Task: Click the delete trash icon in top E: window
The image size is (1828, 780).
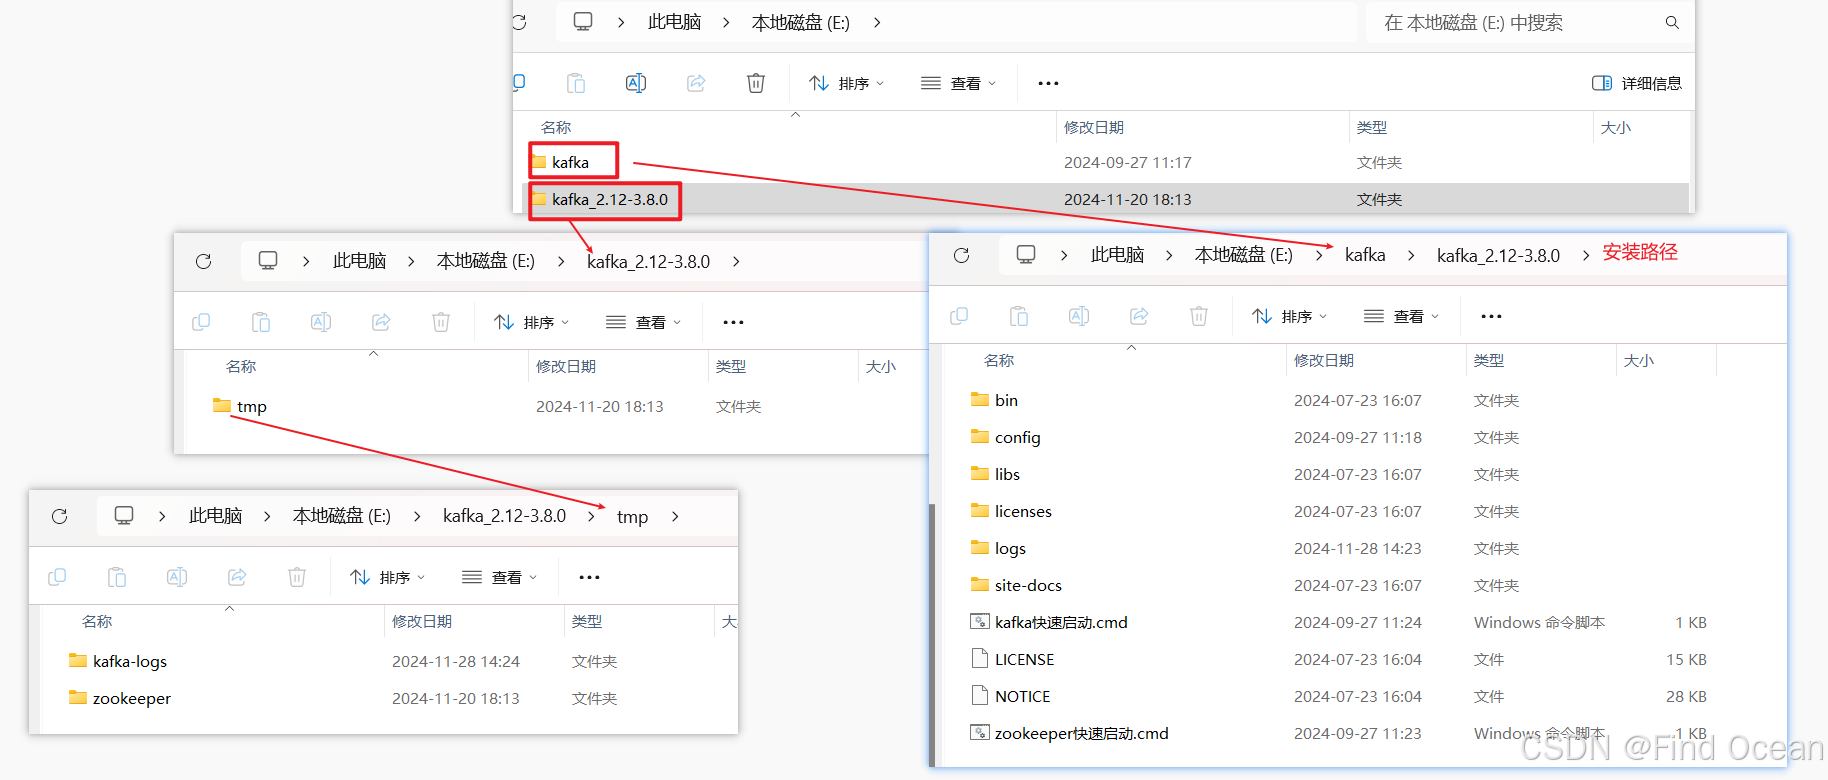Action: pos(756,83)
